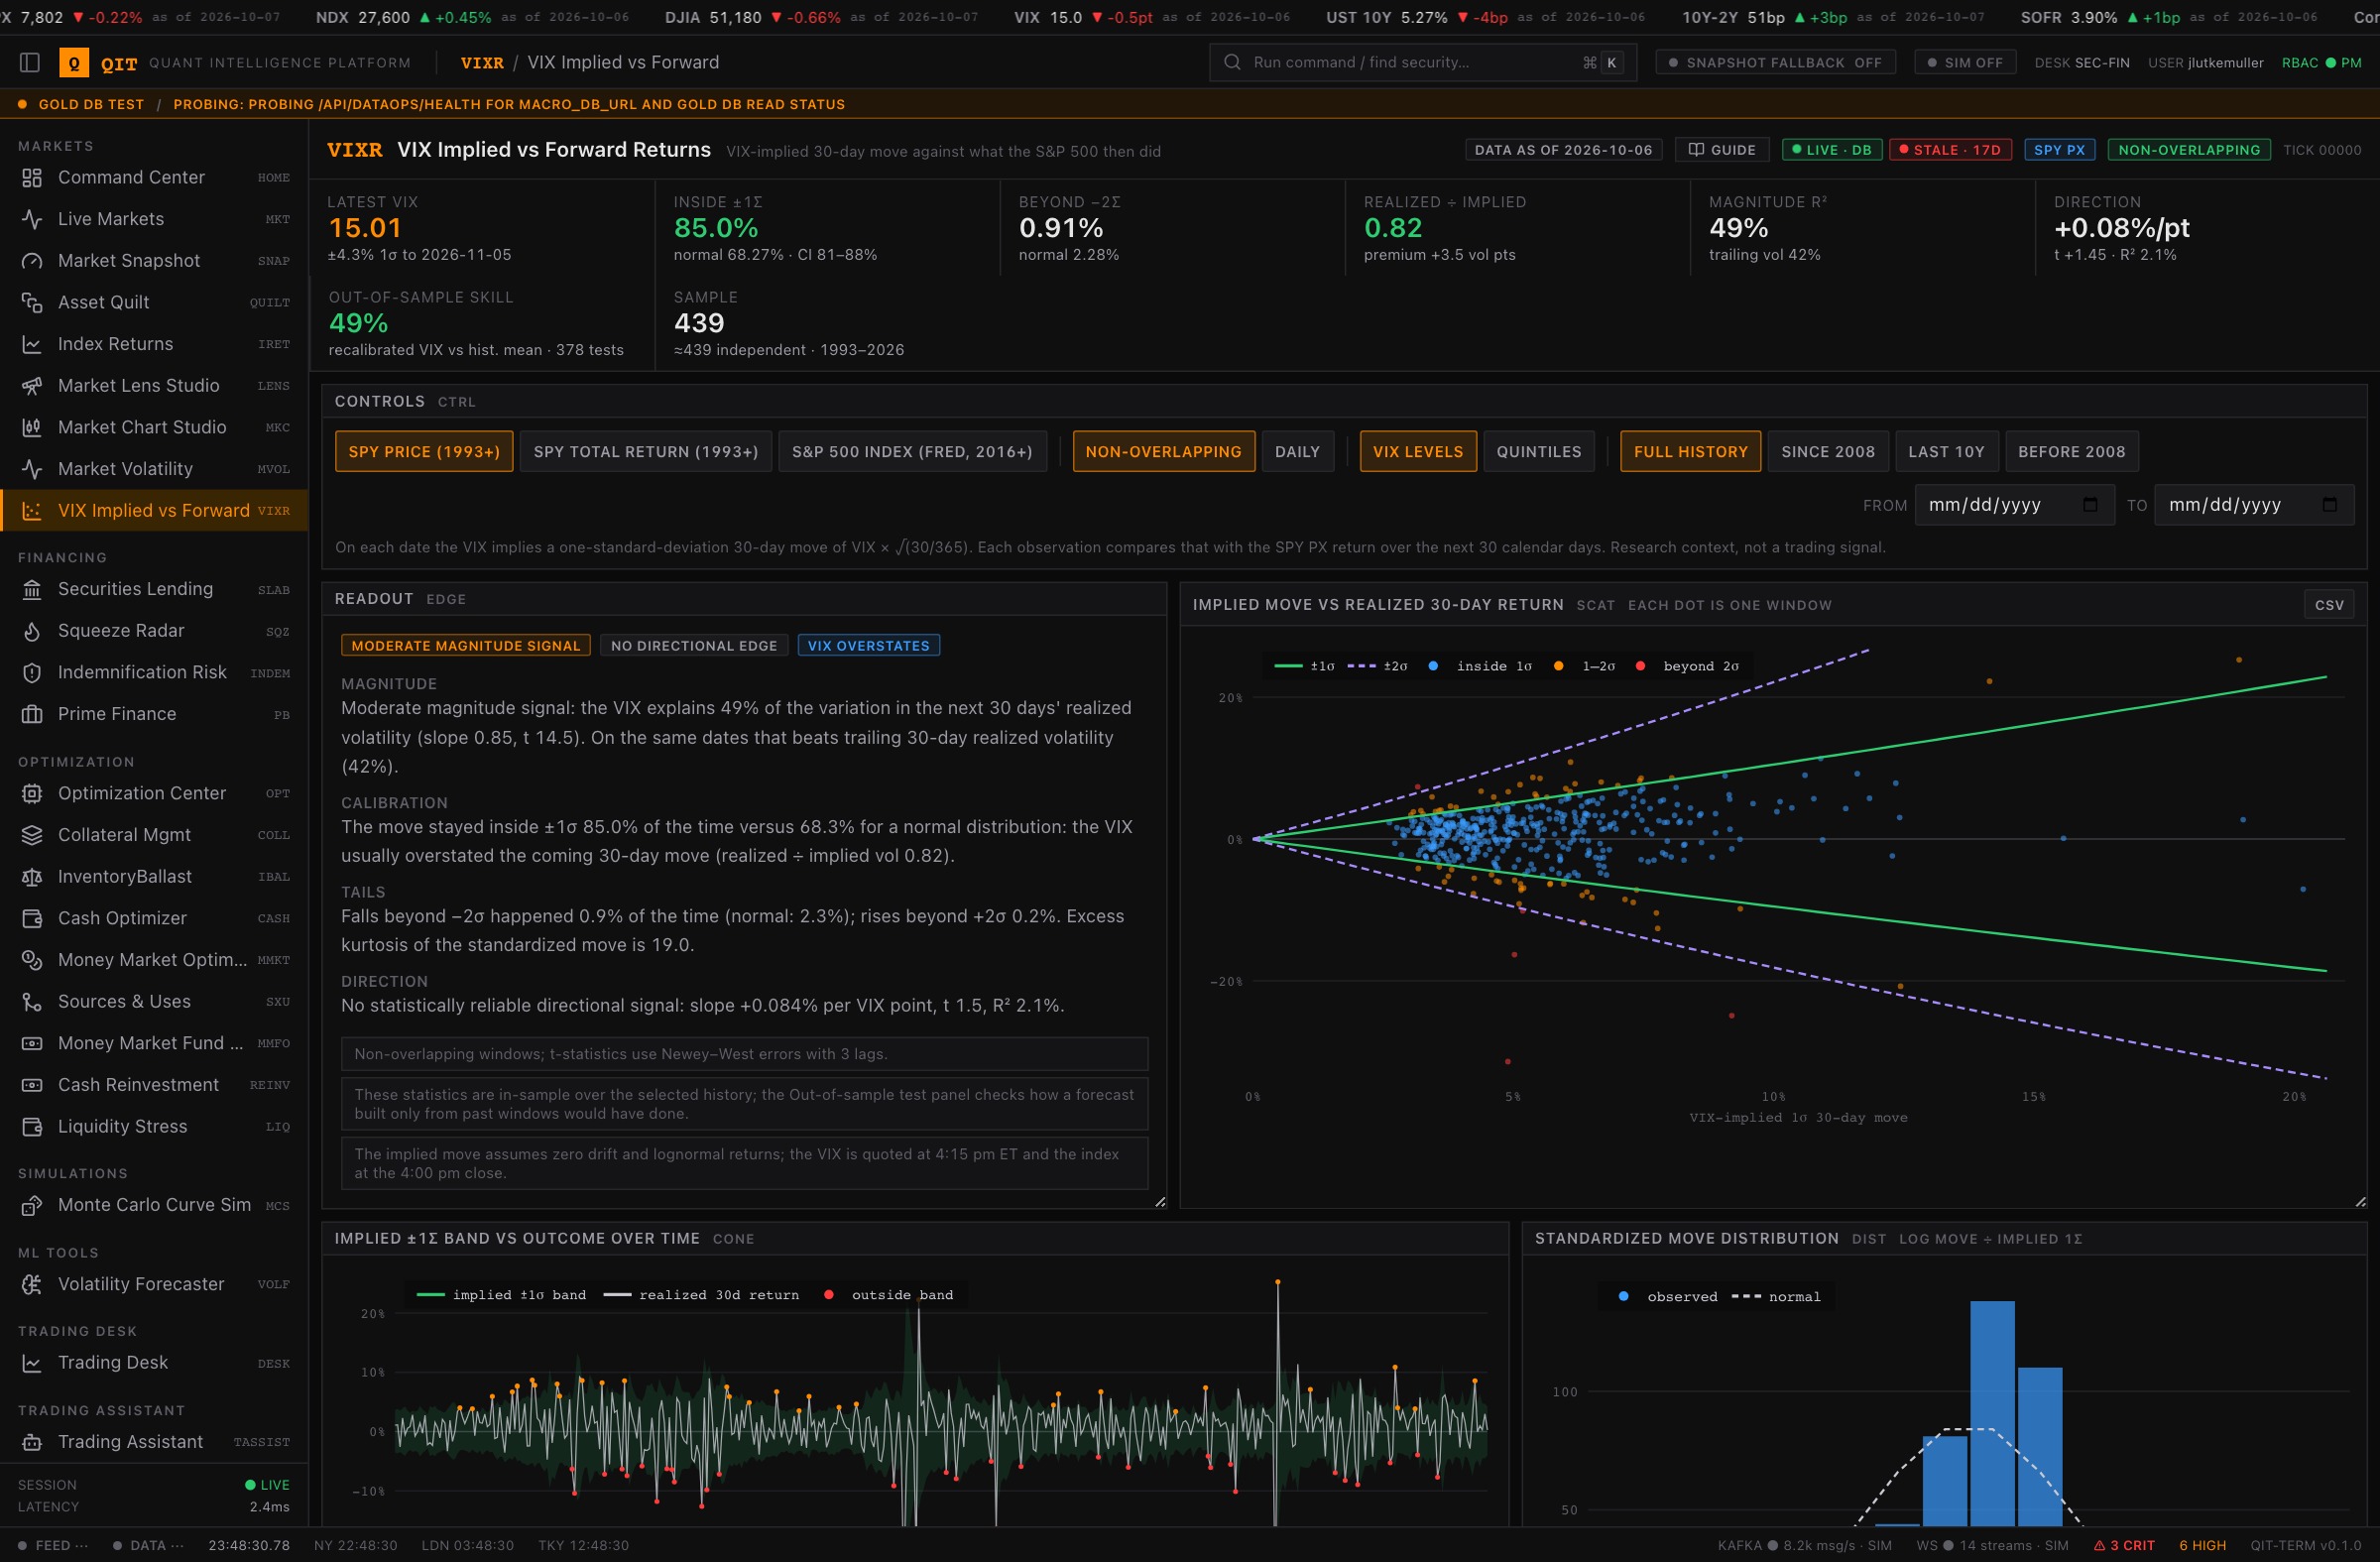
Task: Open Trading Assistant bot icon
Action: point(32,1442)
